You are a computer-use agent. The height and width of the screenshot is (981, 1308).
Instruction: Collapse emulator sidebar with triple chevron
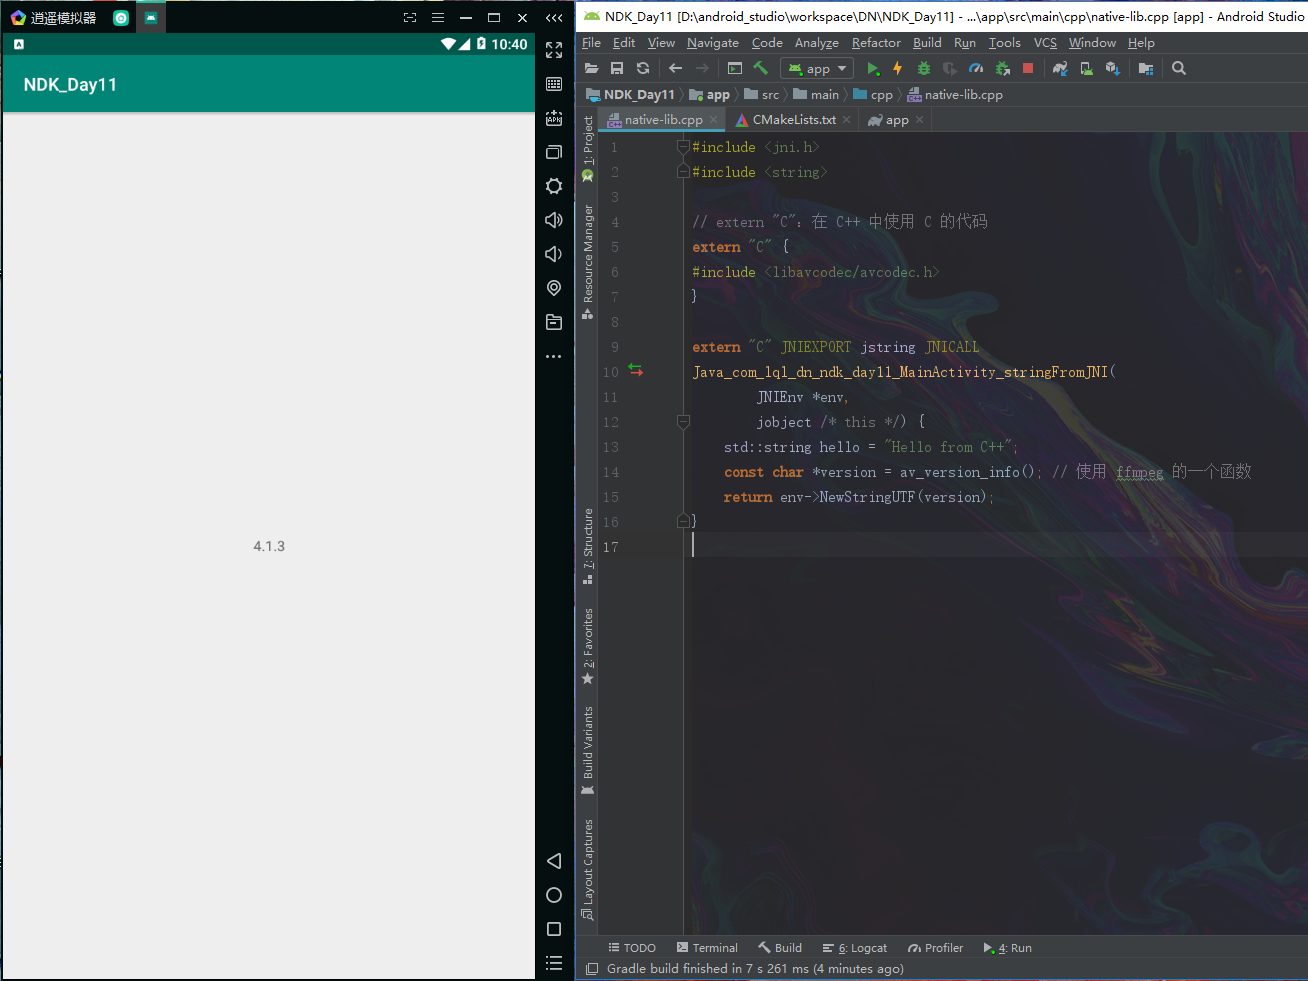(554, 18)
